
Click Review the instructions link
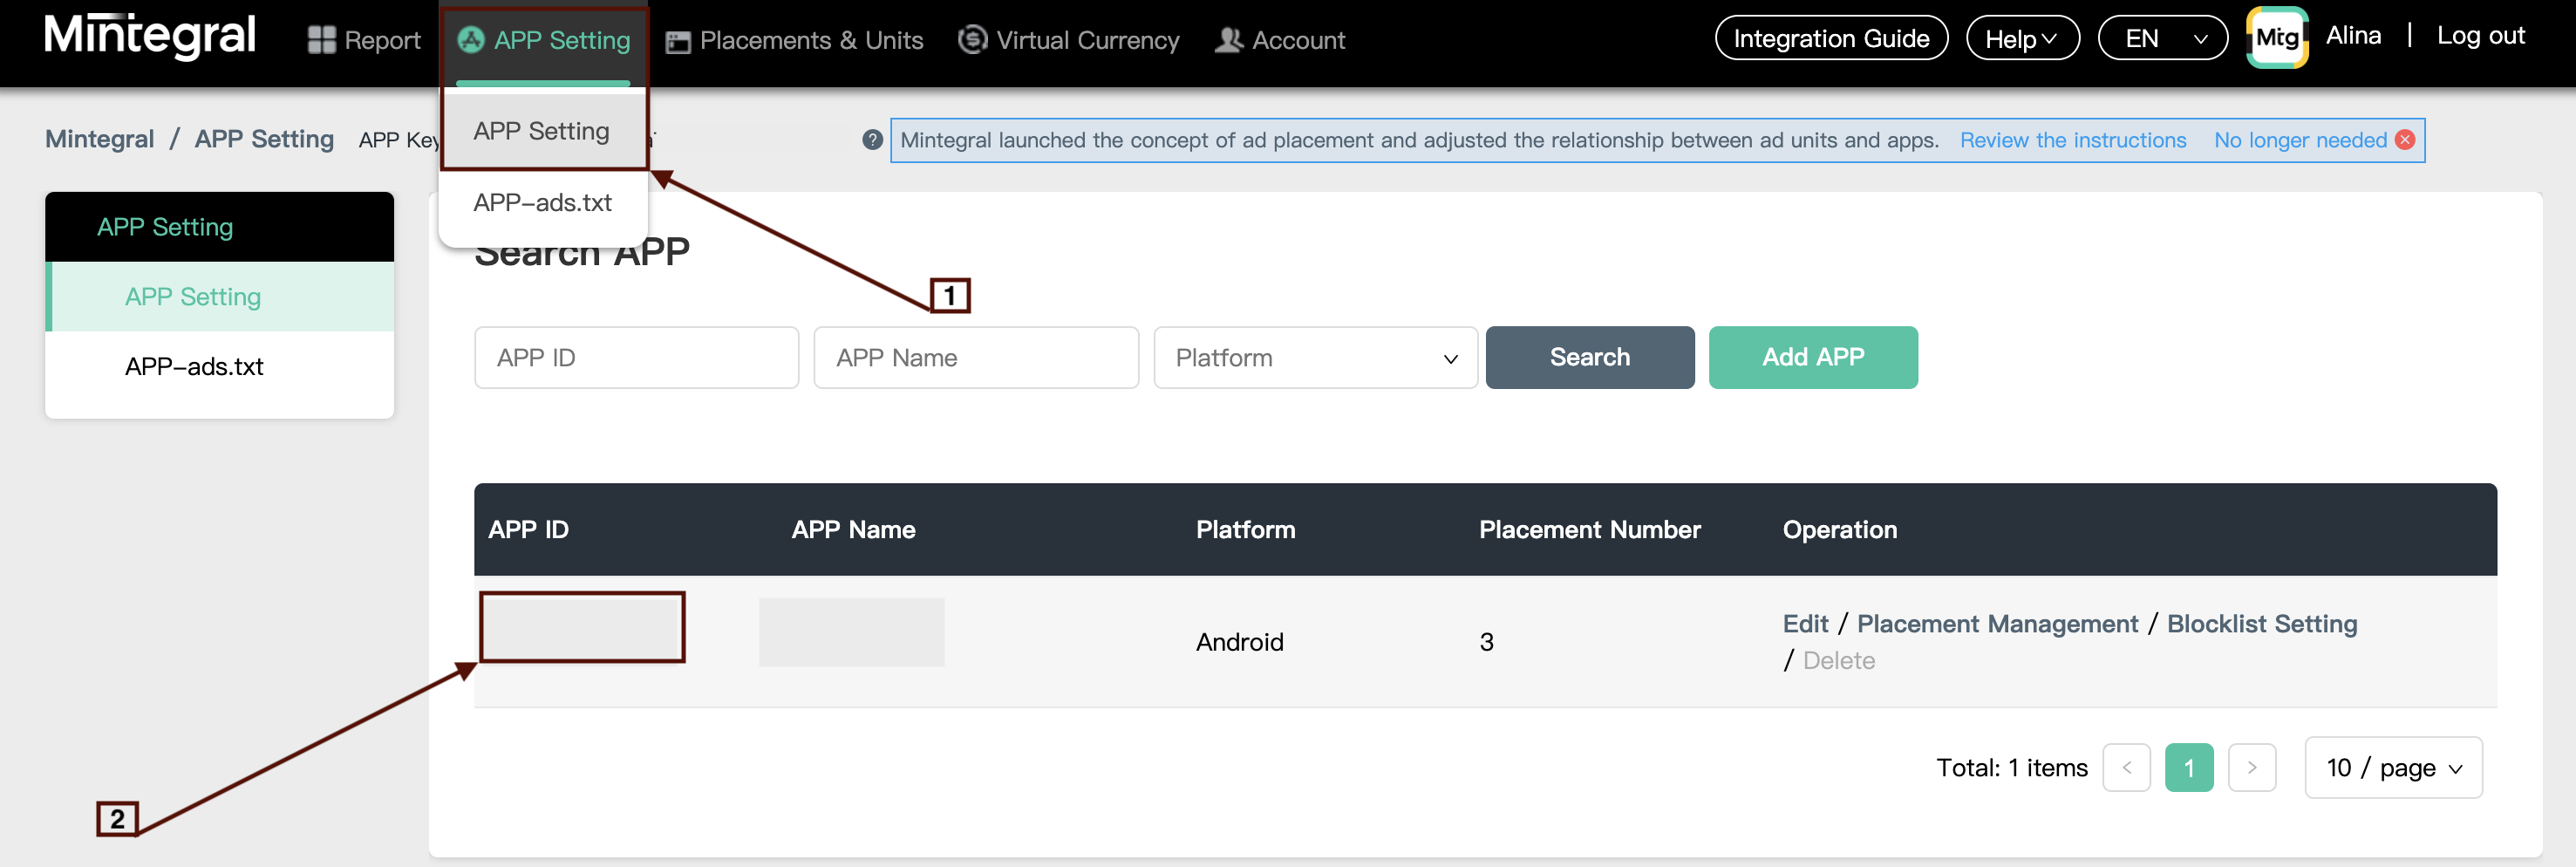[2072, 140]
